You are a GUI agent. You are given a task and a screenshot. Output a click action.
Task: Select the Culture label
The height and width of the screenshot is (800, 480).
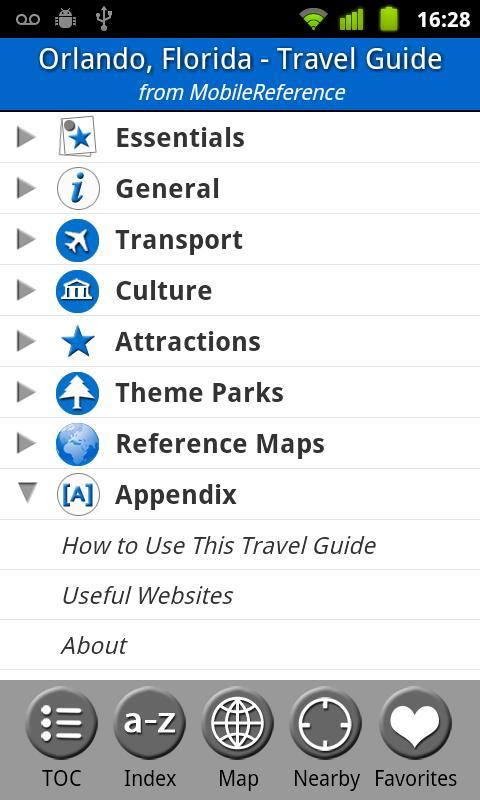coord(164,291)
